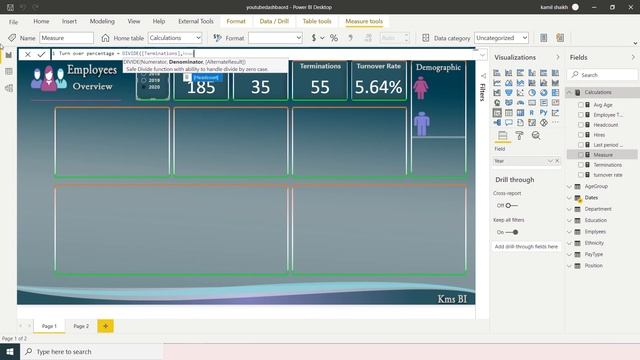Screen dimensions: 640x360
Task: Click the taskbar search box
Action: pyautogui.click(x=92, y=351)
